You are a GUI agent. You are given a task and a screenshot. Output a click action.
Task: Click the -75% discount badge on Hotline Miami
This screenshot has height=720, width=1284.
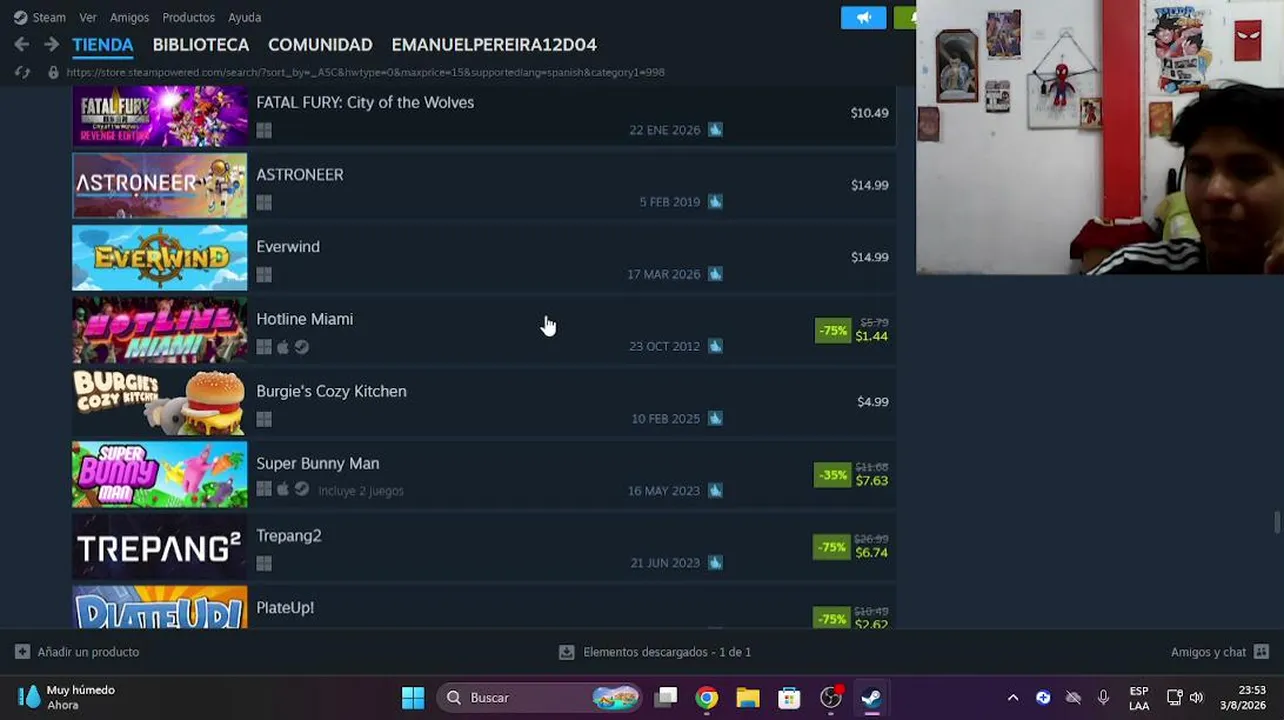pyautogui.click(x=833, y=331)
